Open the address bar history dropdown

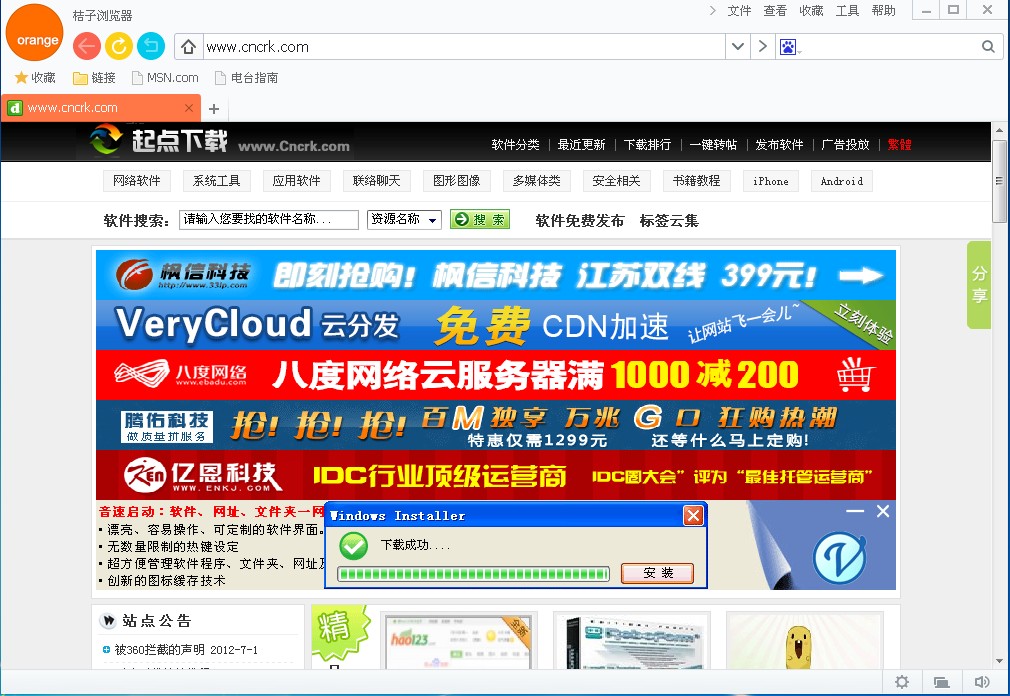738,46
